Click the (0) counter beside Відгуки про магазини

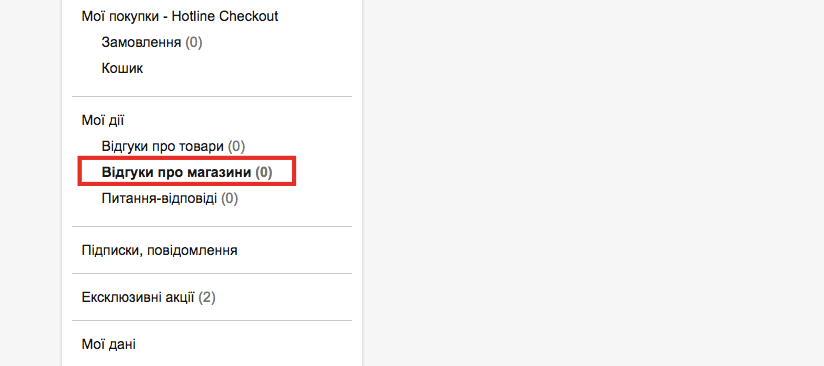pos(264,172)
